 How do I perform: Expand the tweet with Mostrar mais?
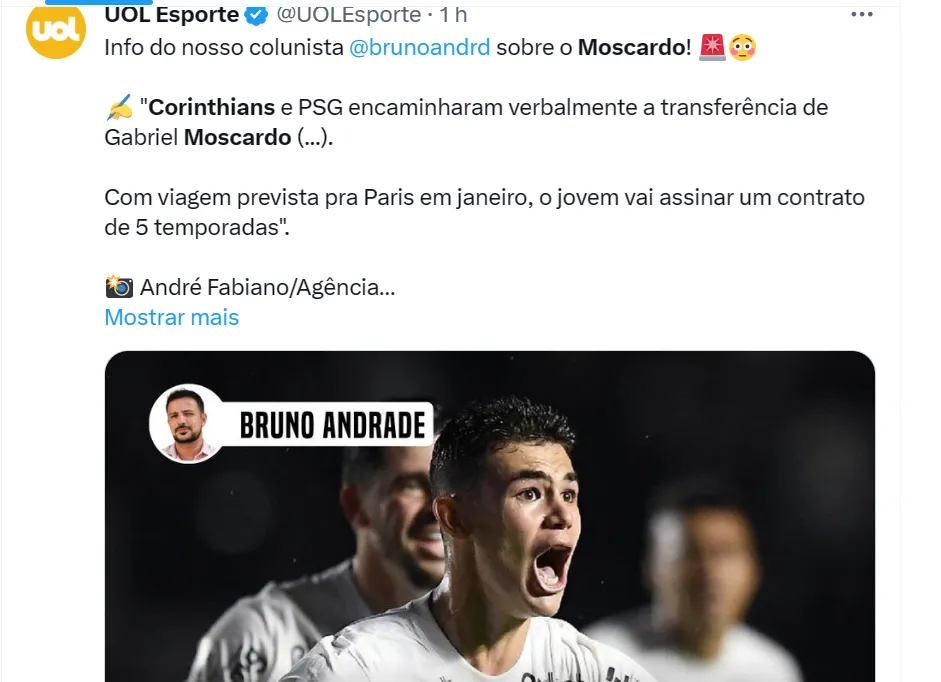click(172, 317)
